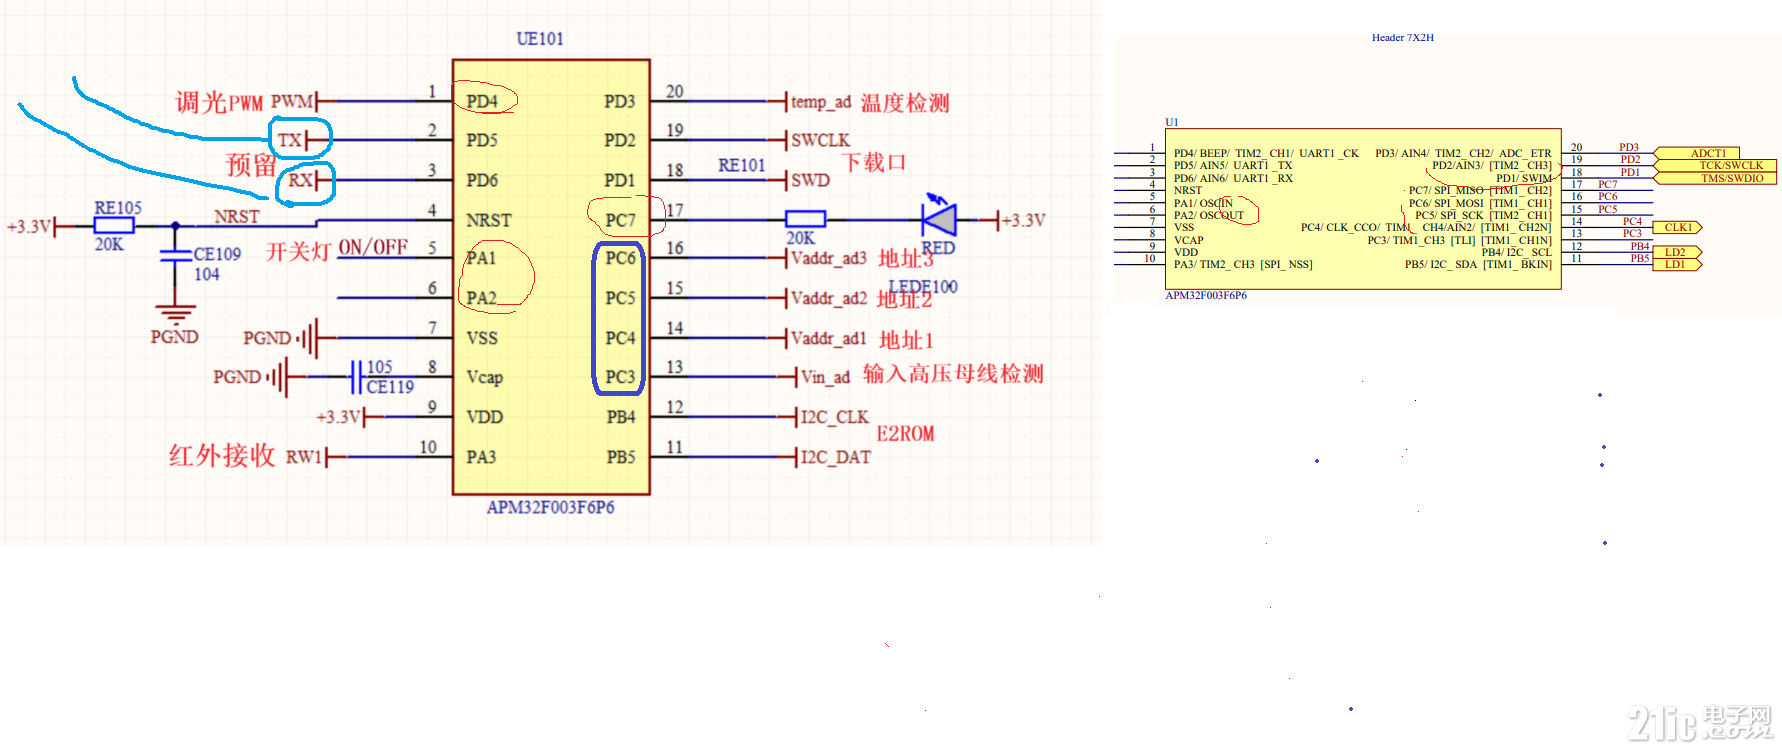This screenshot has height=748, width=1782.
Task: Select APM32F003F6P6 label under U1 chip
Action: coord(1206,295)
